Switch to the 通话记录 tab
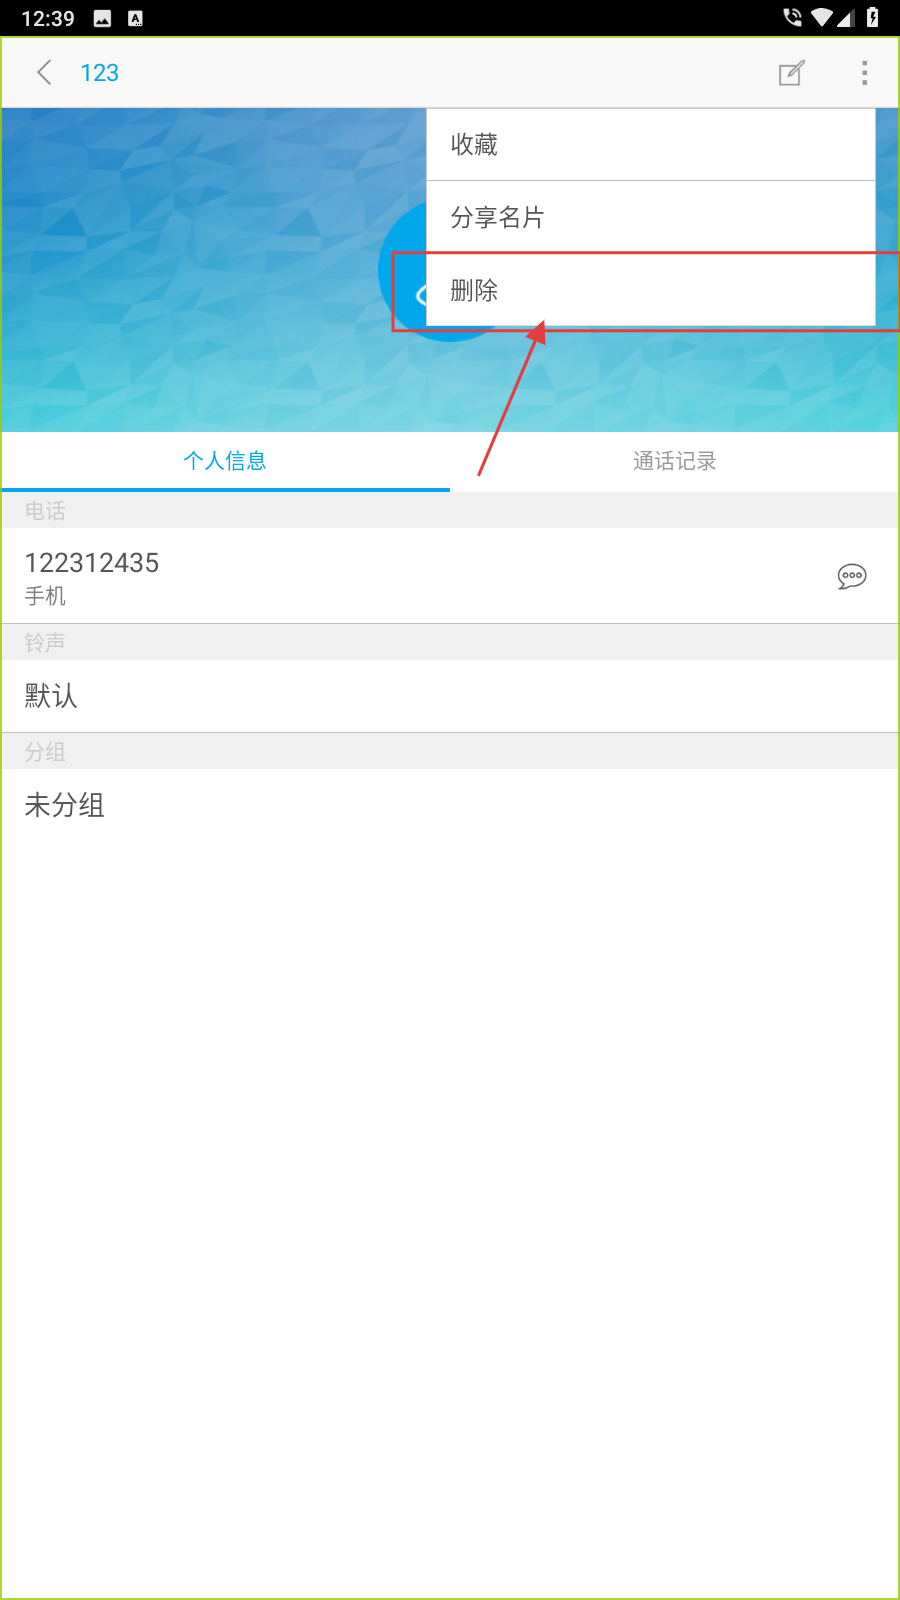This screenshot has width=900, height=1600. pos(675,461)
